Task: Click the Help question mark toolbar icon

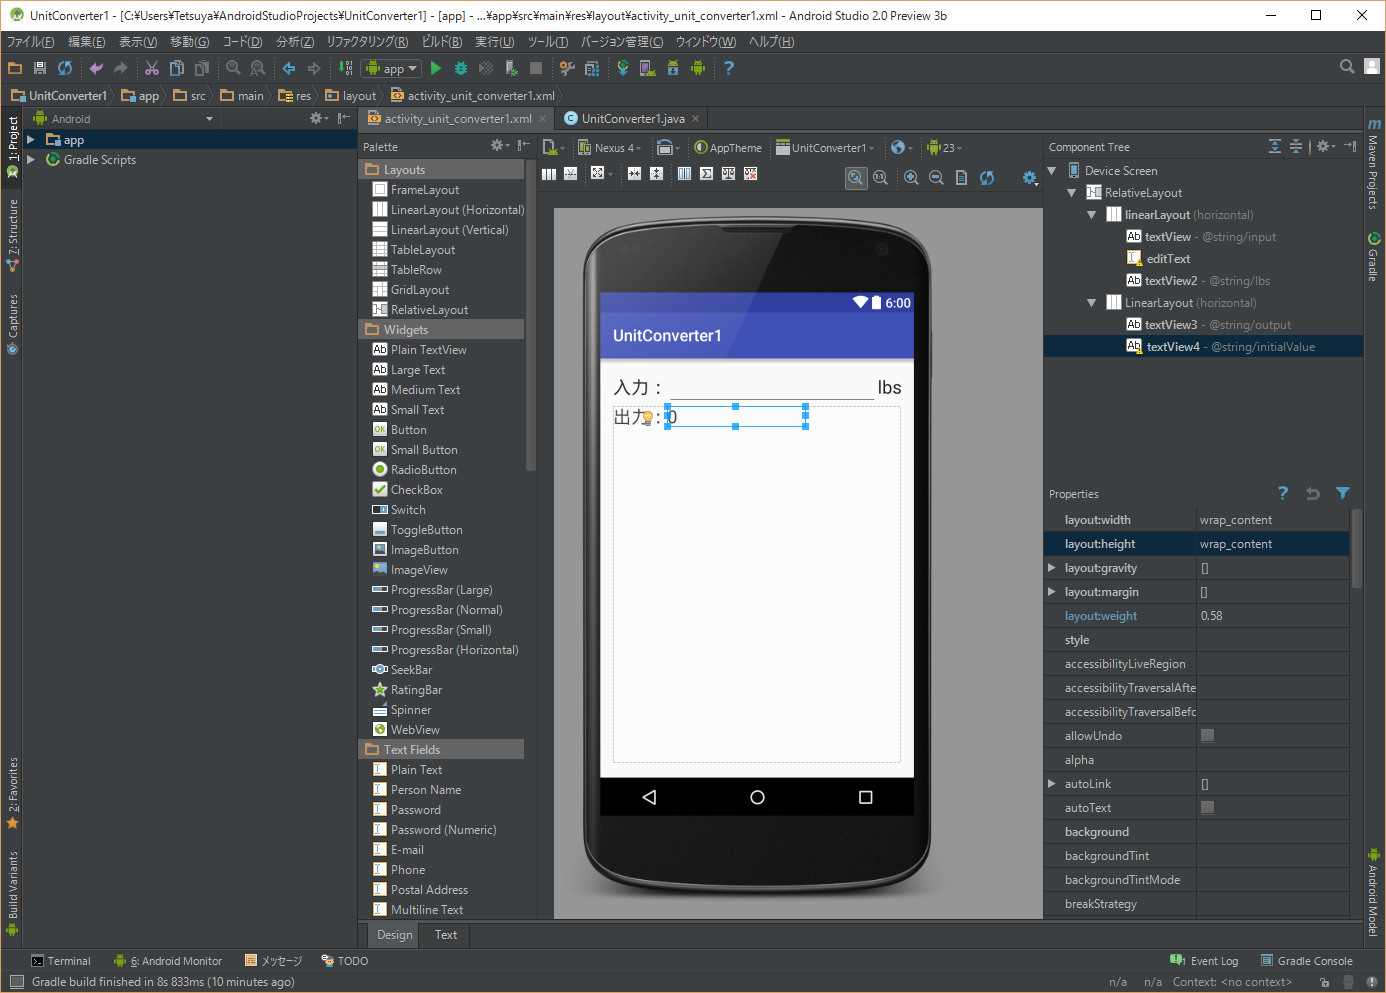Action: [x=729, y=68]
